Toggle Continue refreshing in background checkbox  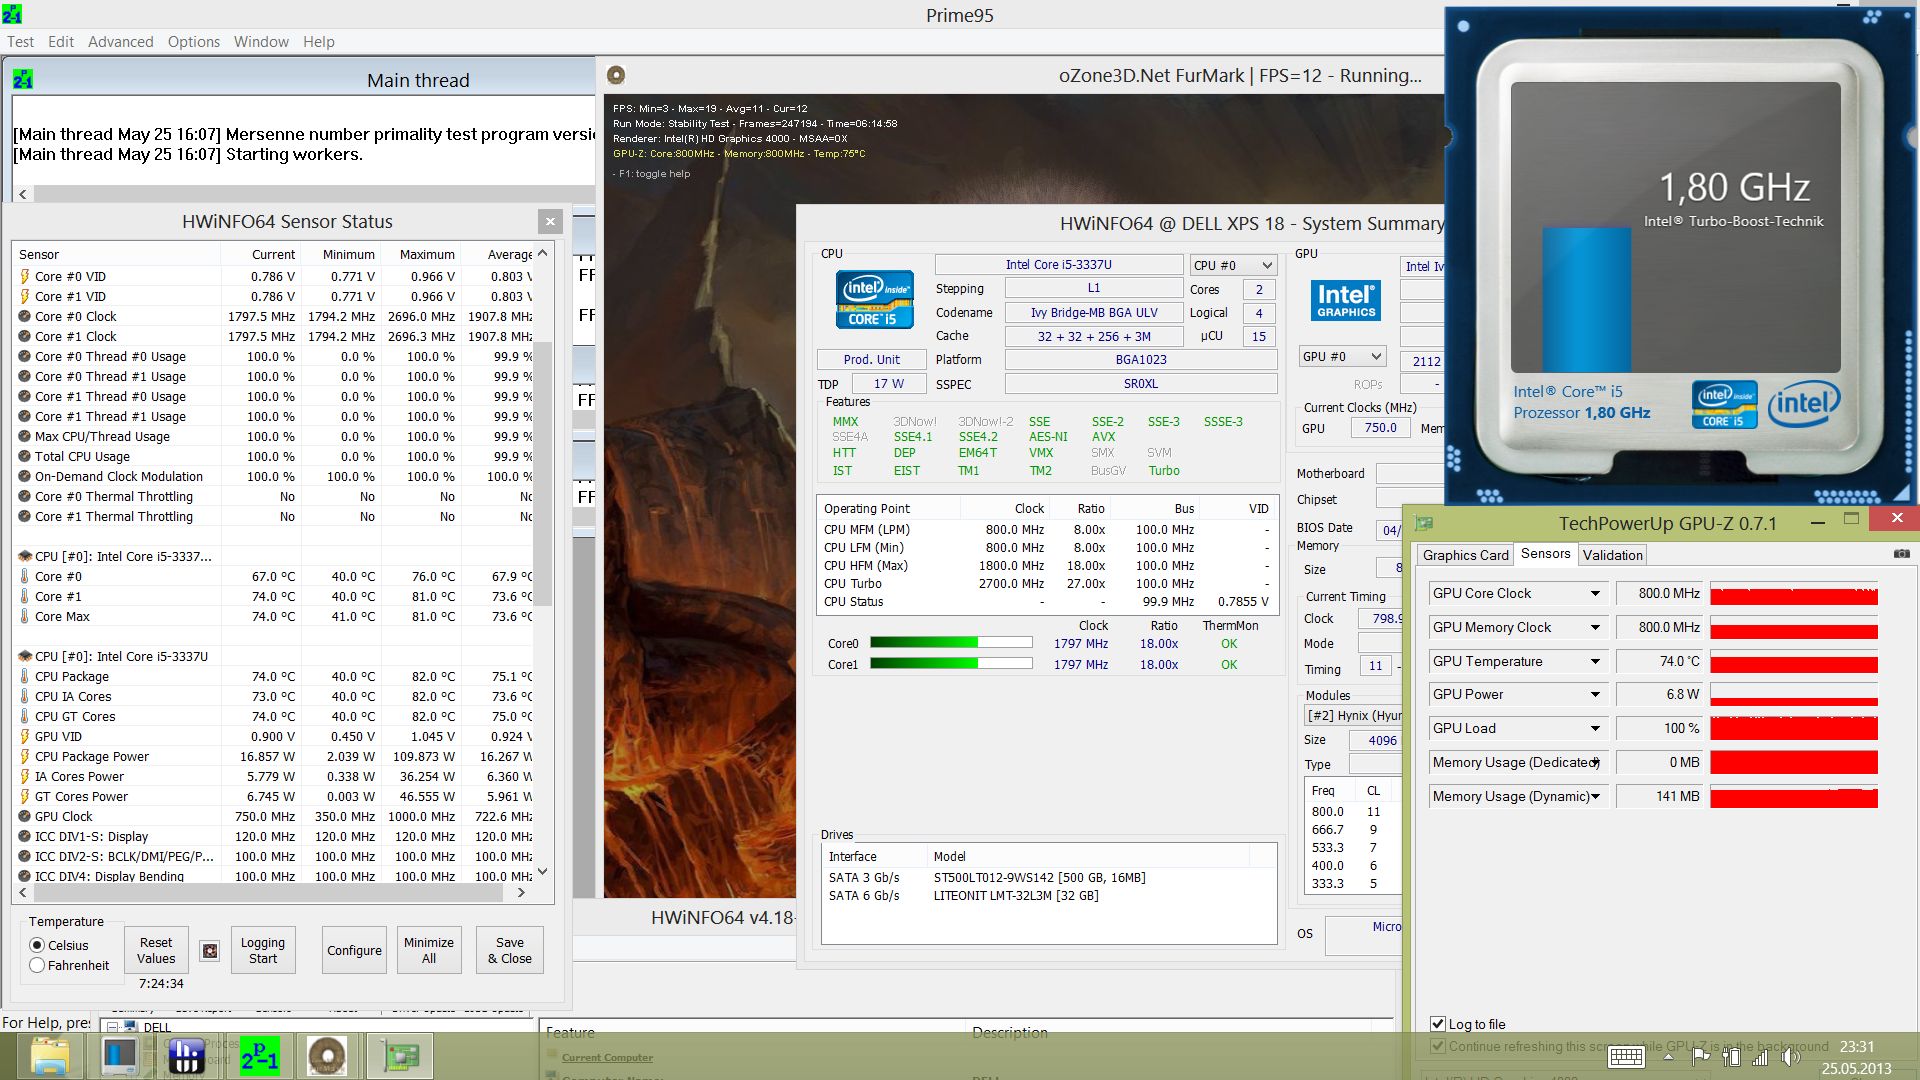1438,1046
